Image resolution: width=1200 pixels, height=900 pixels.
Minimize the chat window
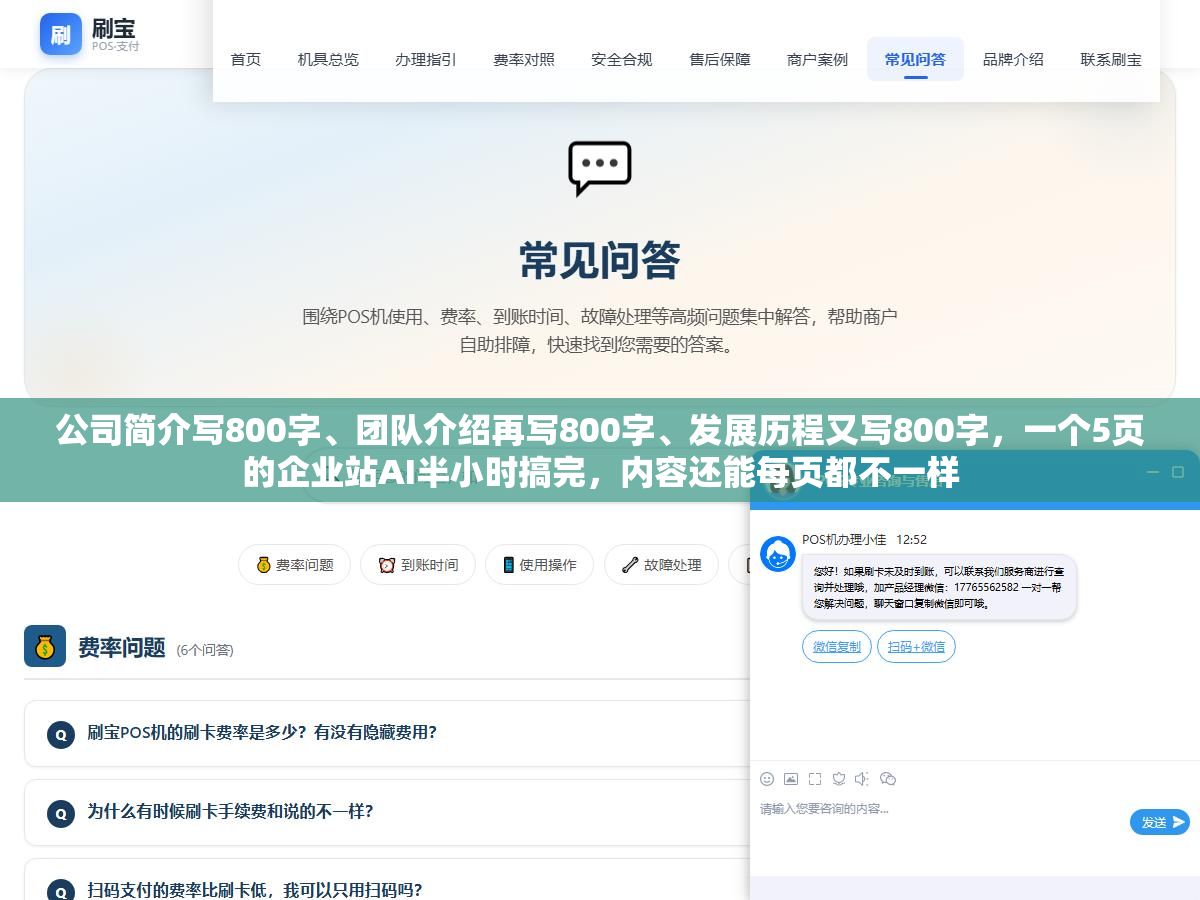pyautogui.click(x=1153, y=472)
